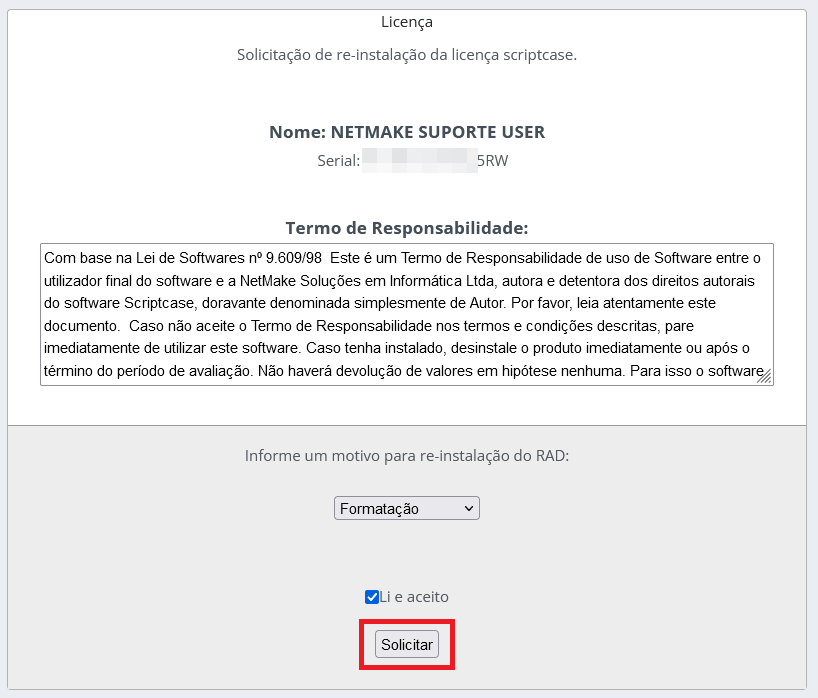Click 'Informe um motivo para re-instalação do RAD:' text
This screenshot has width=818, height=698.
[x=407, y=456]
